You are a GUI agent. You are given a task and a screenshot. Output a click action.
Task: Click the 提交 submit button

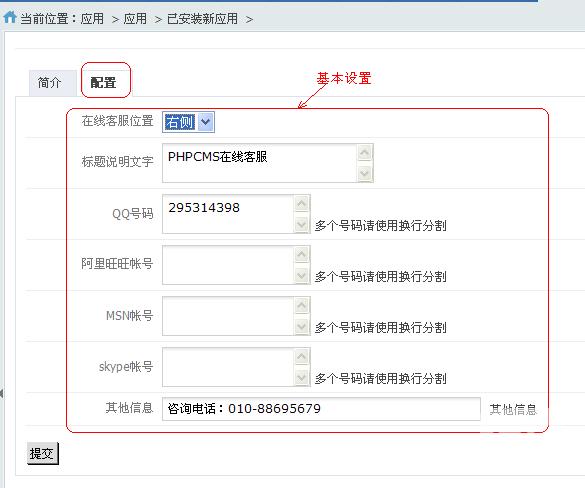point(43,453)
